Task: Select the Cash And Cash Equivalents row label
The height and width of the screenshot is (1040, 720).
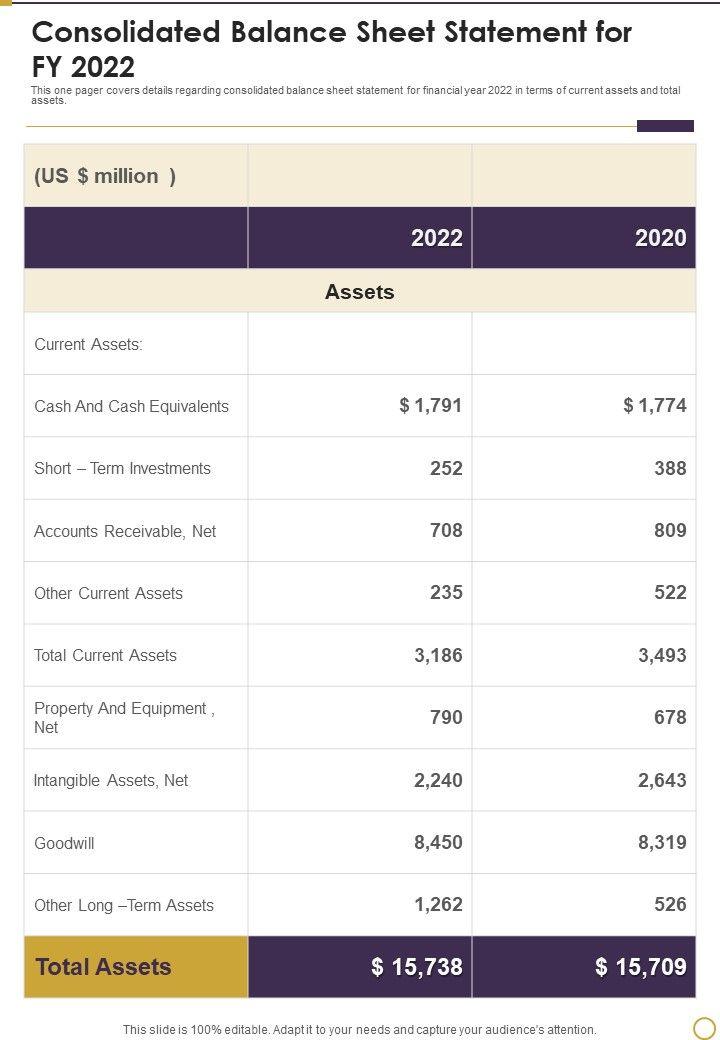Action: 132,406
